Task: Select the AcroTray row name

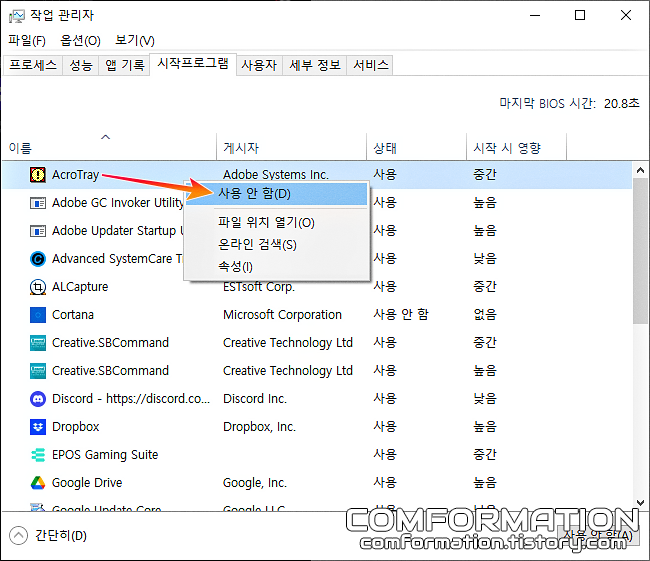Action: (x=75, y=175)
